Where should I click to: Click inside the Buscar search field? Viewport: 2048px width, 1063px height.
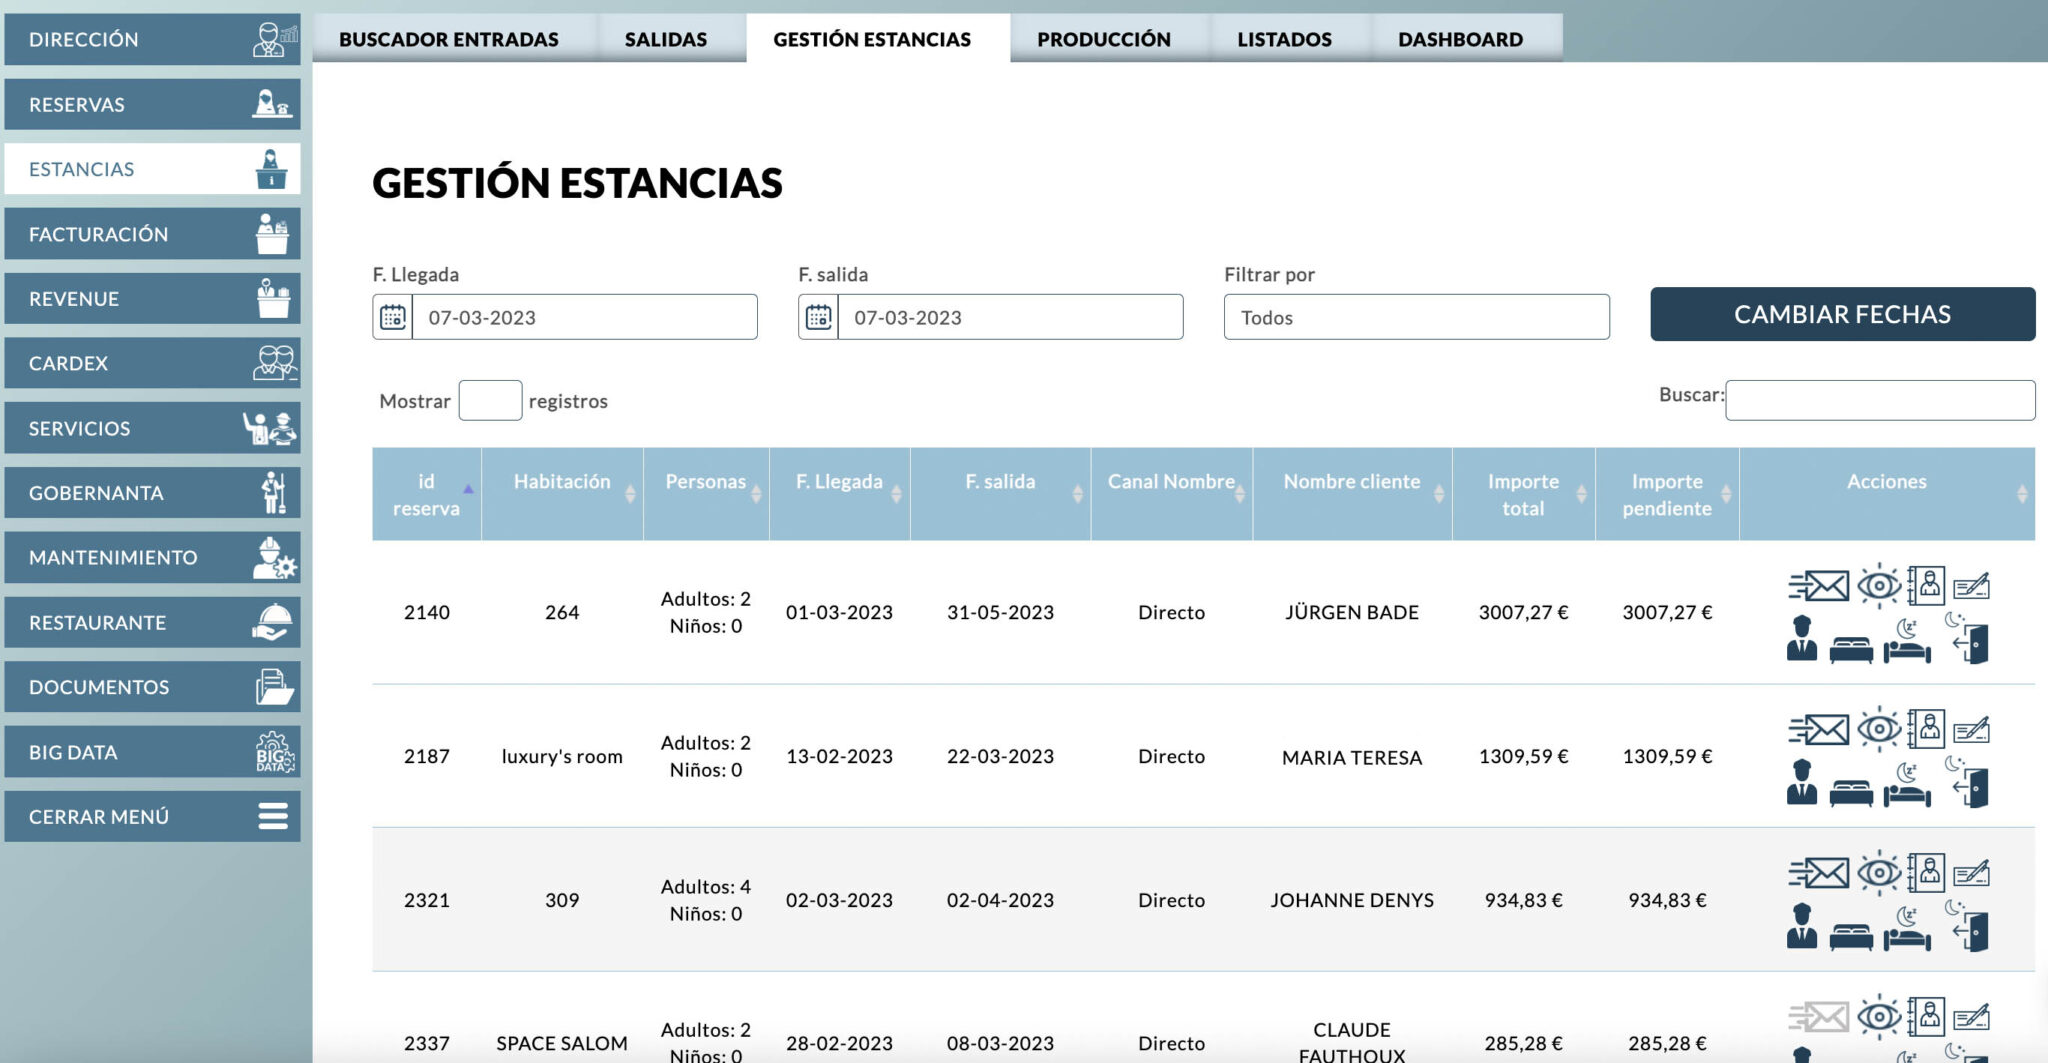[x=1880, y=399]
